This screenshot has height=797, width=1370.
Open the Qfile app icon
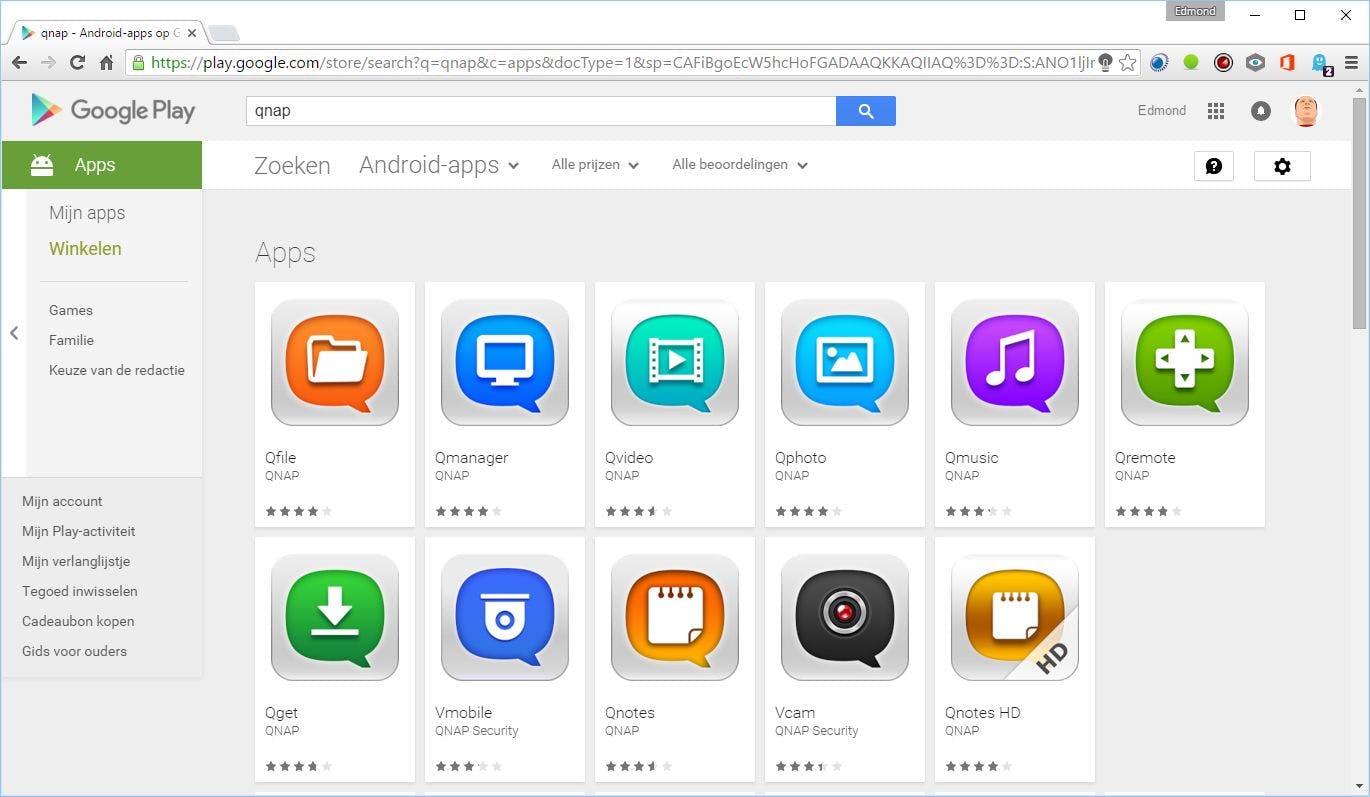pos(335,362)
